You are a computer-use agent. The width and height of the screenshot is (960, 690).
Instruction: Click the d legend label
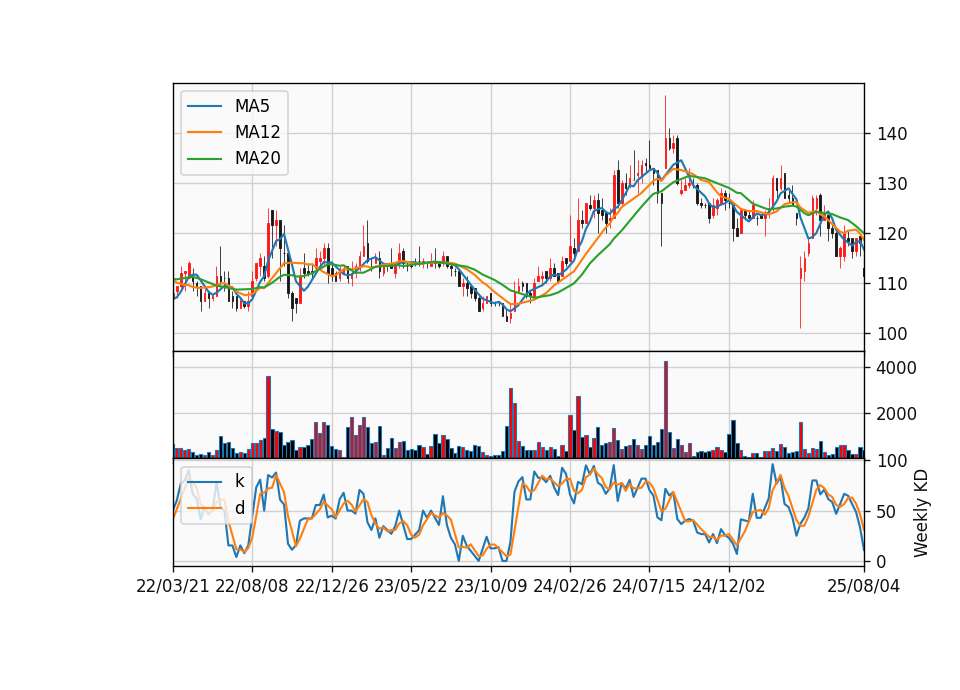(240, 508)
